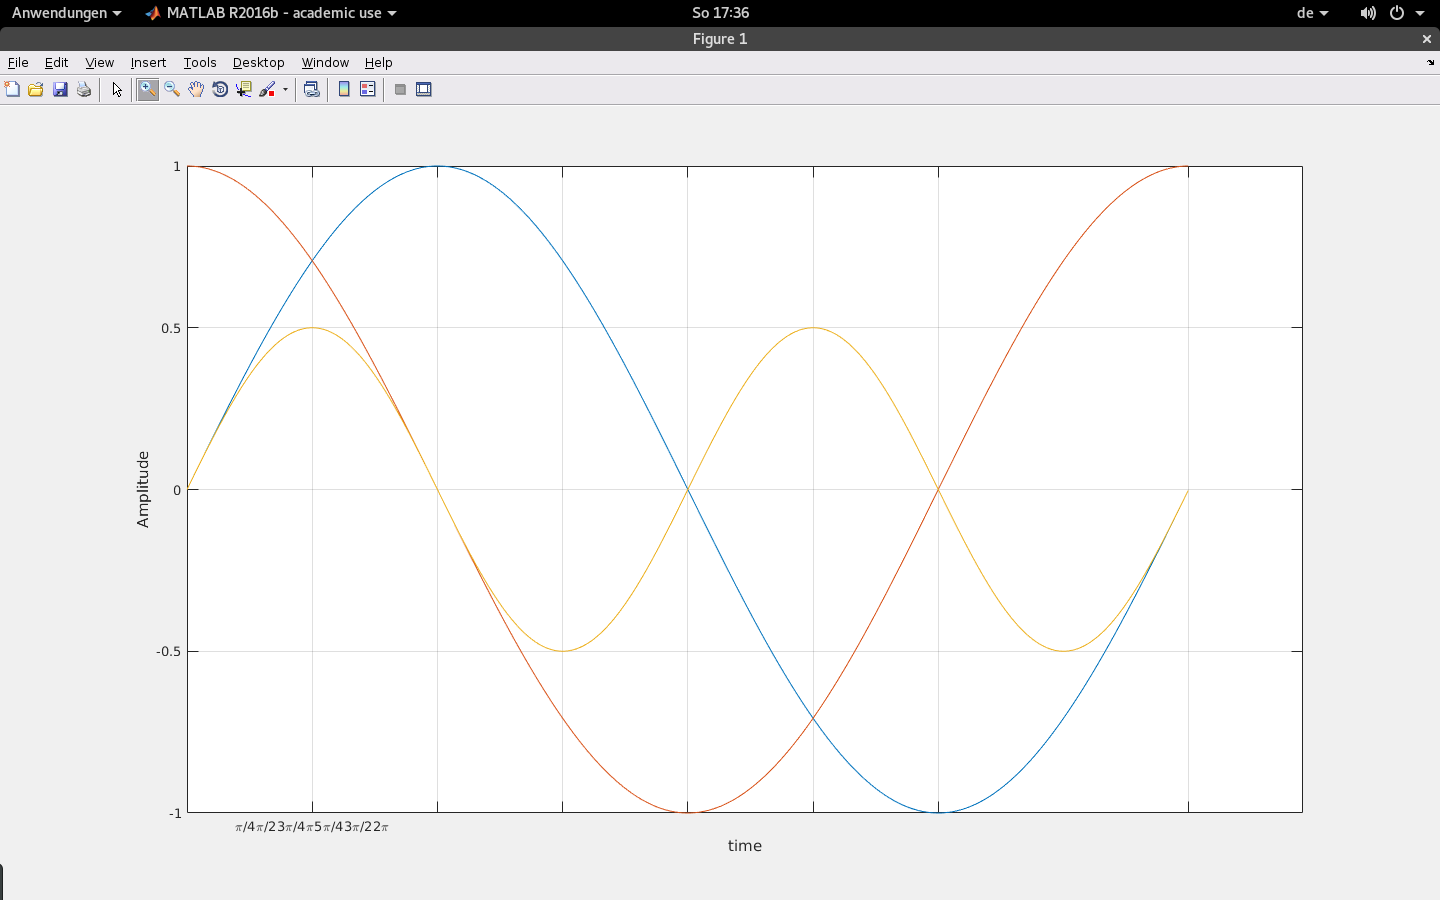Close the Figure 1 window
The width and height of the screenshot is (1440, 900).
(x=1427, y=39)
